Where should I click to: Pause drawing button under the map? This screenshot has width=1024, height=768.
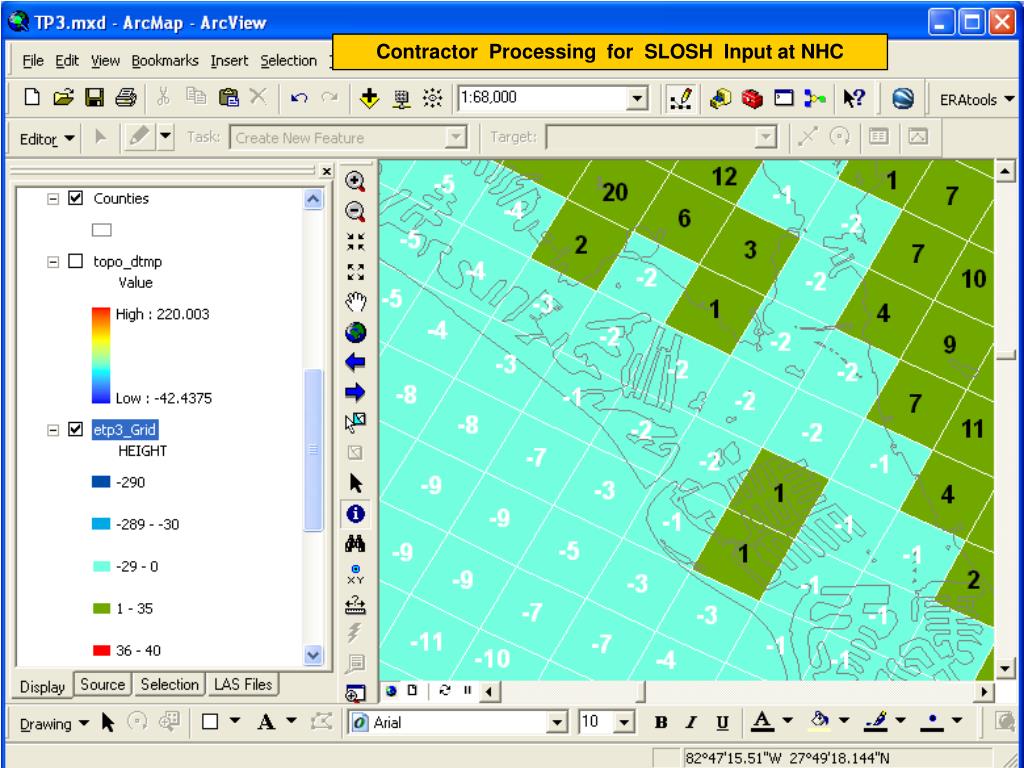coord(467,690)
